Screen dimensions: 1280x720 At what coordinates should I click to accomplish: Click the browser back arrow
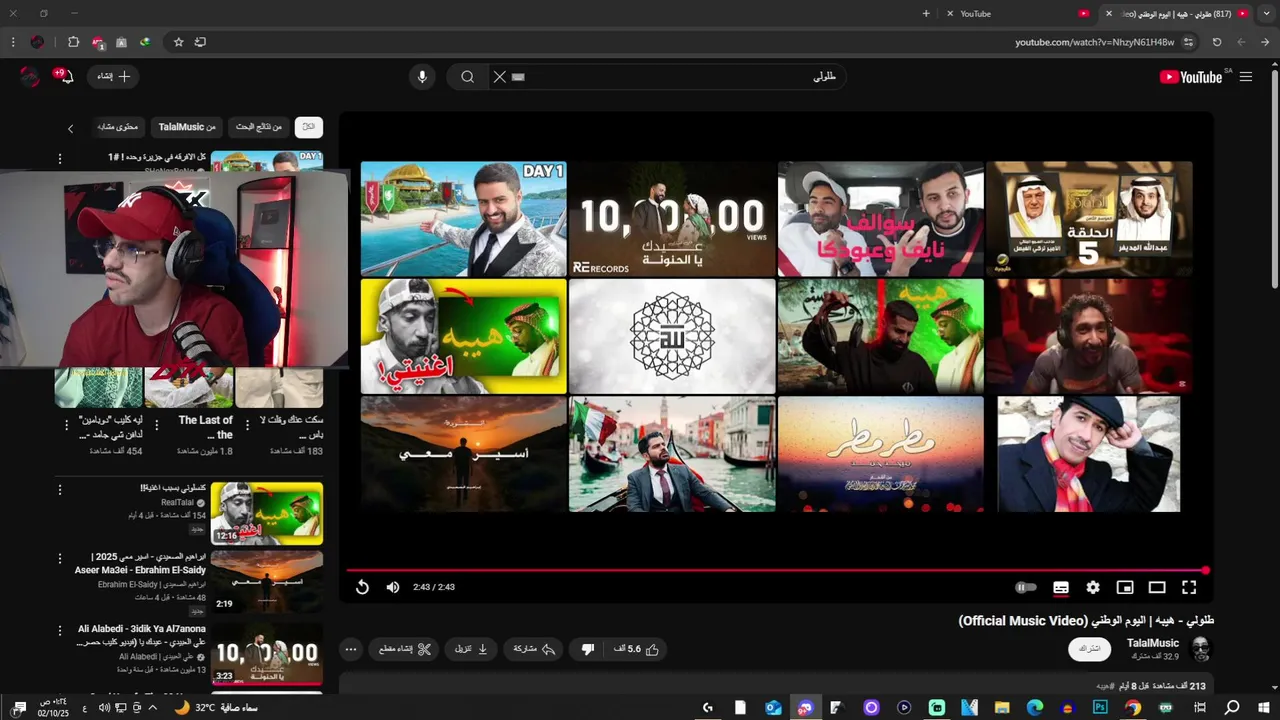(x=1265, y=42)
